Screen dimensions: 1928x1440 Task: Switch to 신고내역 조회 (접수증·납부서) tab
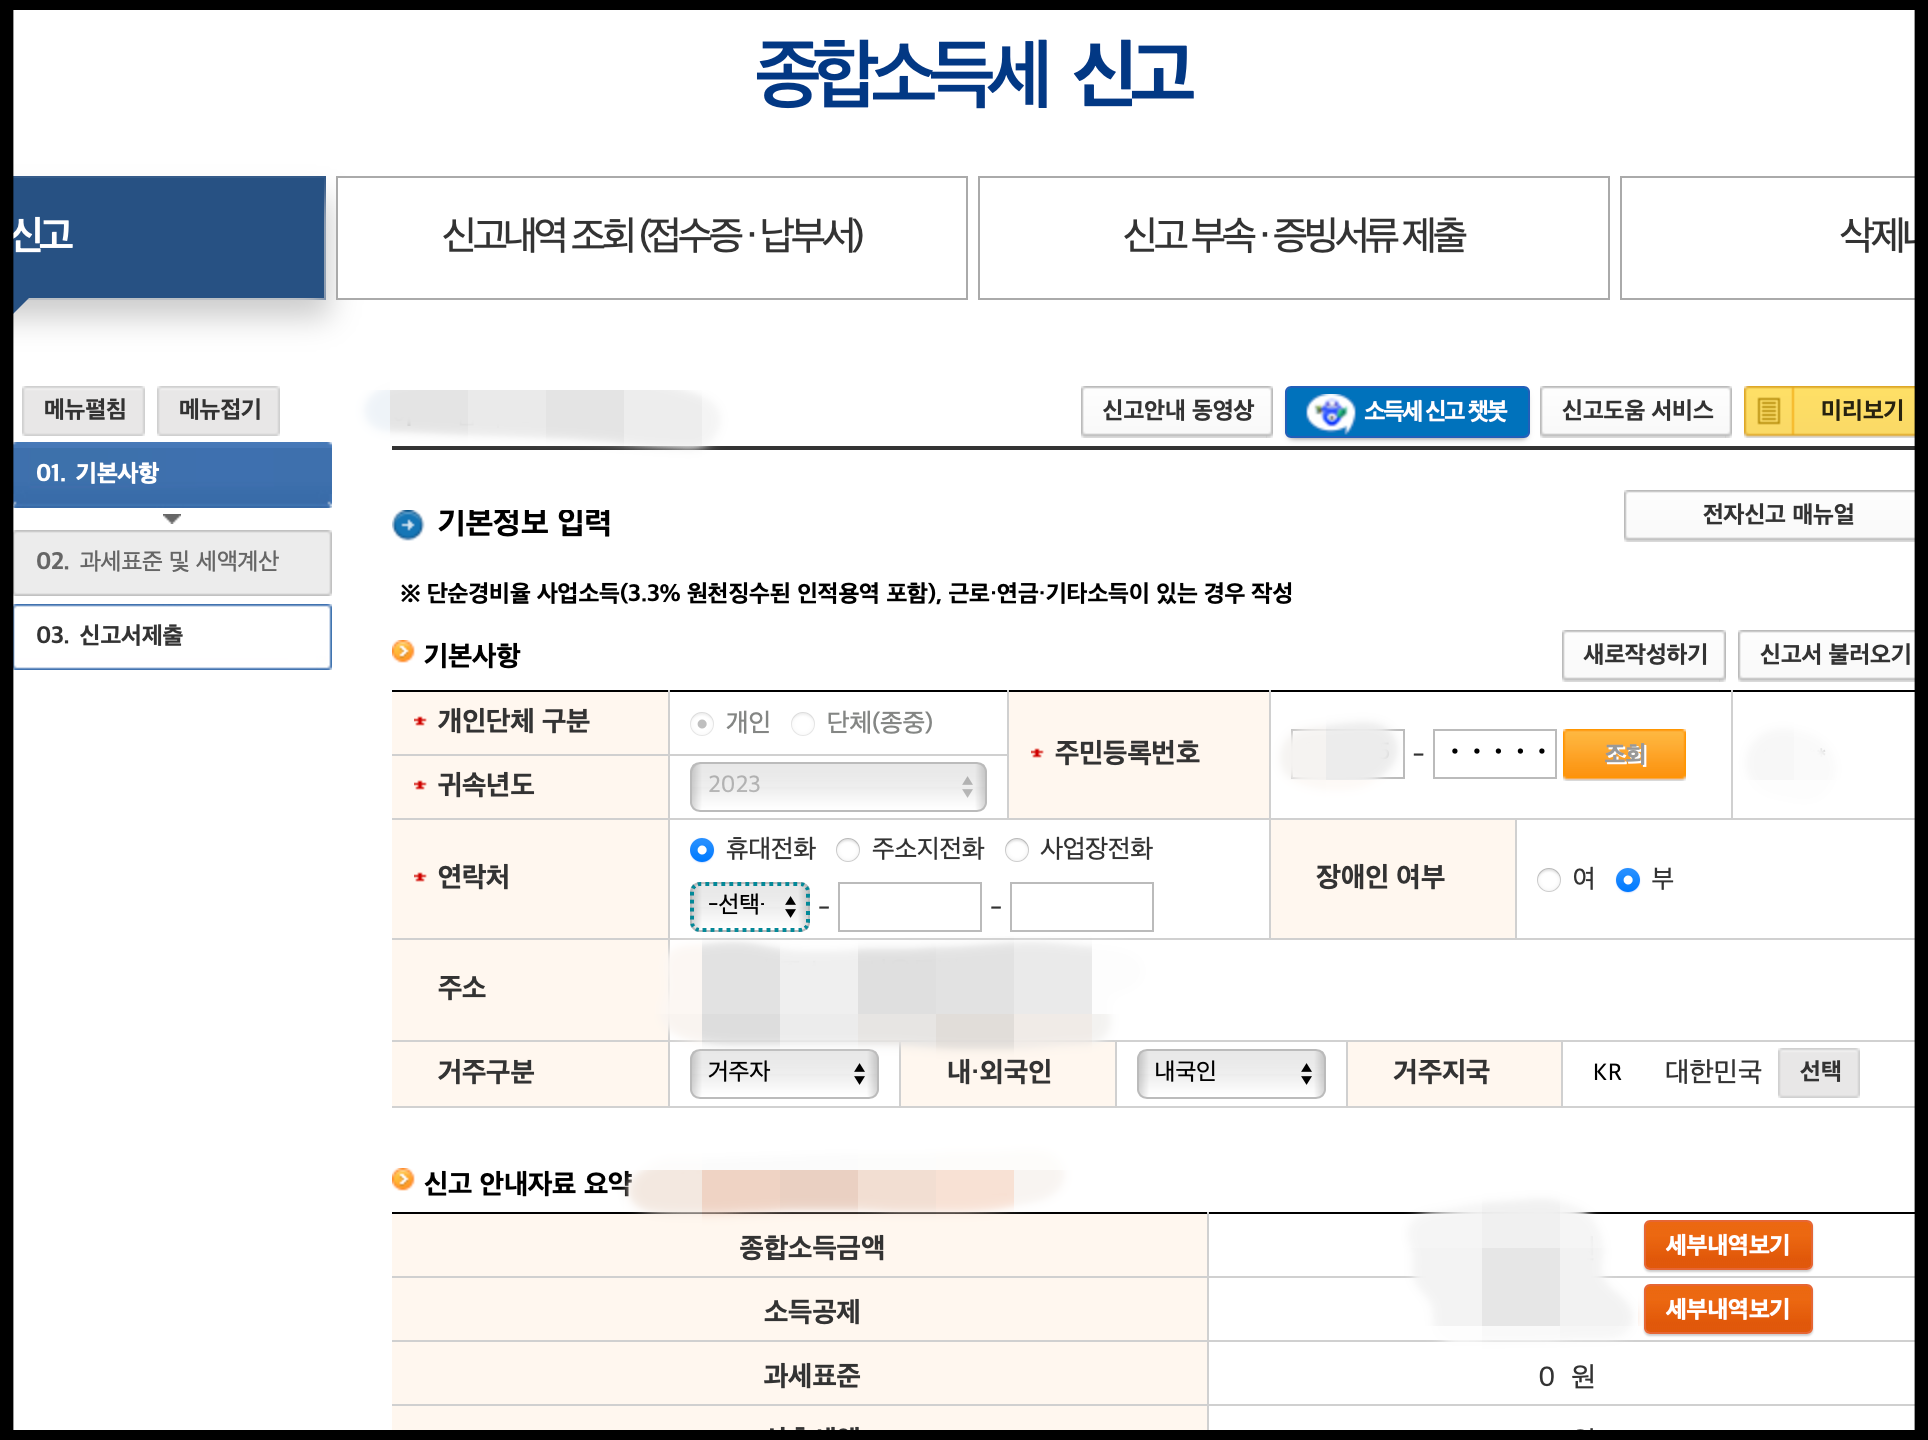point(652,238)
